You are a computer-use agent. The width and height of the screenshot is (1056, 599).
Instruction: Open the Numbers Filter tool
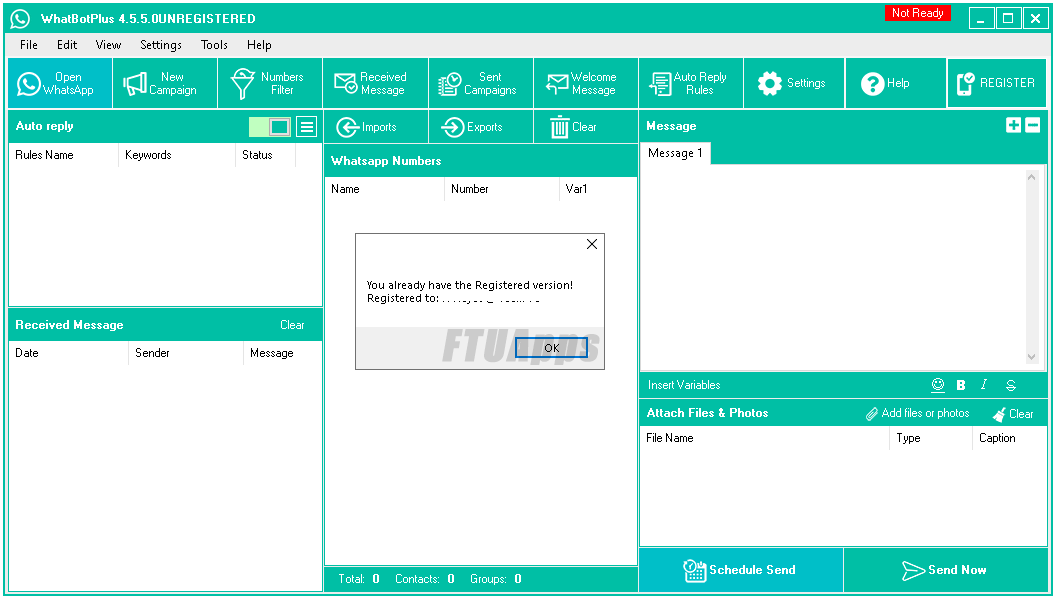coord(270,84)
